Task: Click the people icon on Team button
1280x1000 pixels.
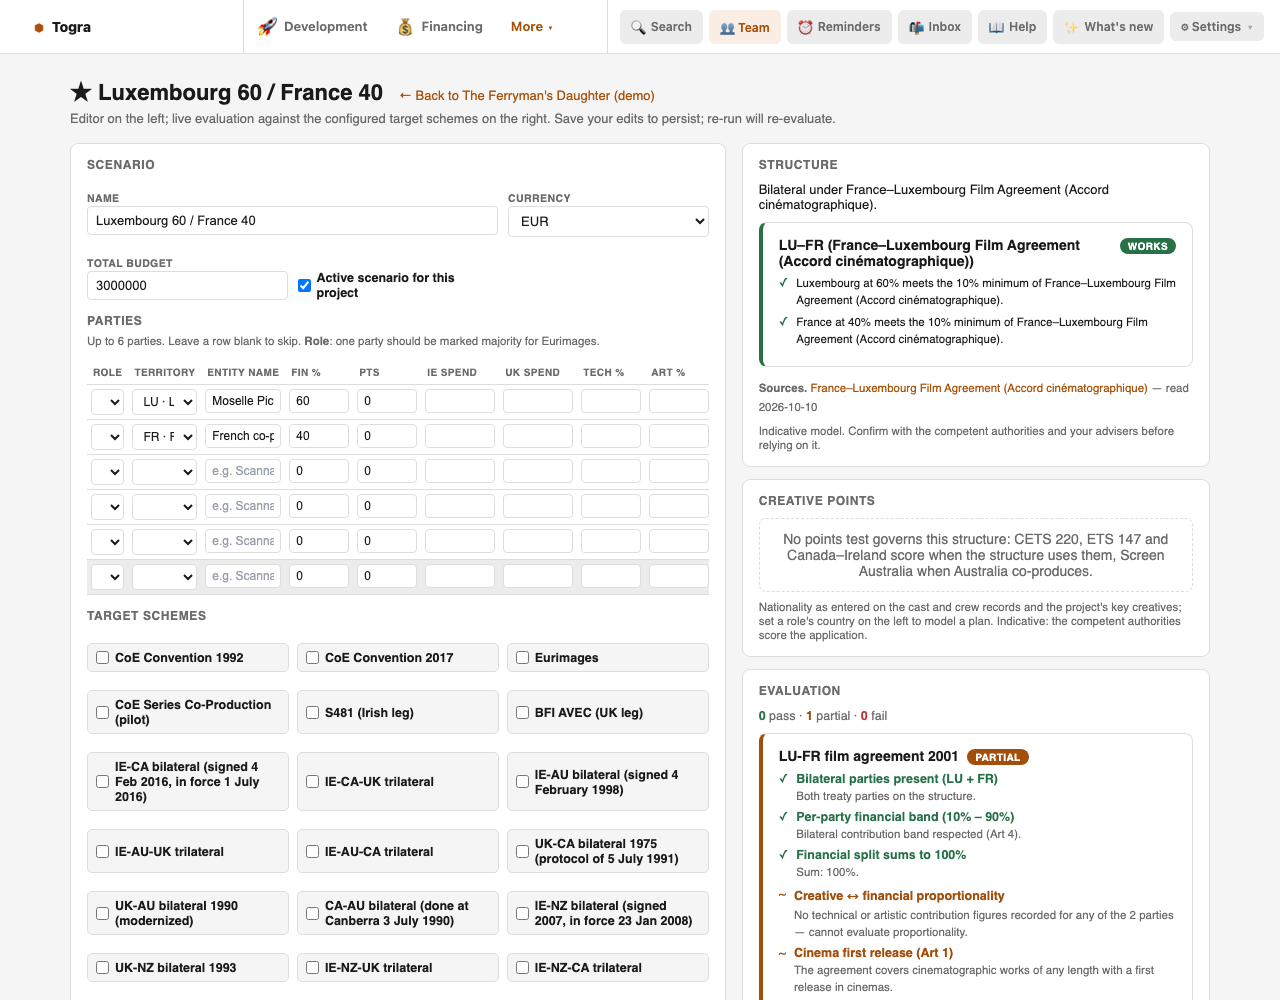Action: click(x=727, y=28)
